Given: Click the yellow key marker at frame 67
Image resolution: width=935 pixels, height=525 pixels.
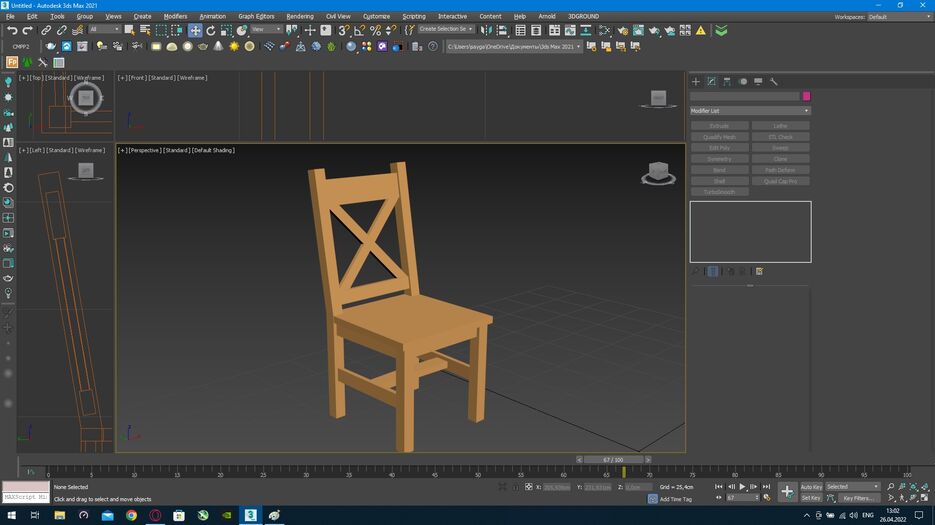Looking at the screenshot, I should (624, 472).
